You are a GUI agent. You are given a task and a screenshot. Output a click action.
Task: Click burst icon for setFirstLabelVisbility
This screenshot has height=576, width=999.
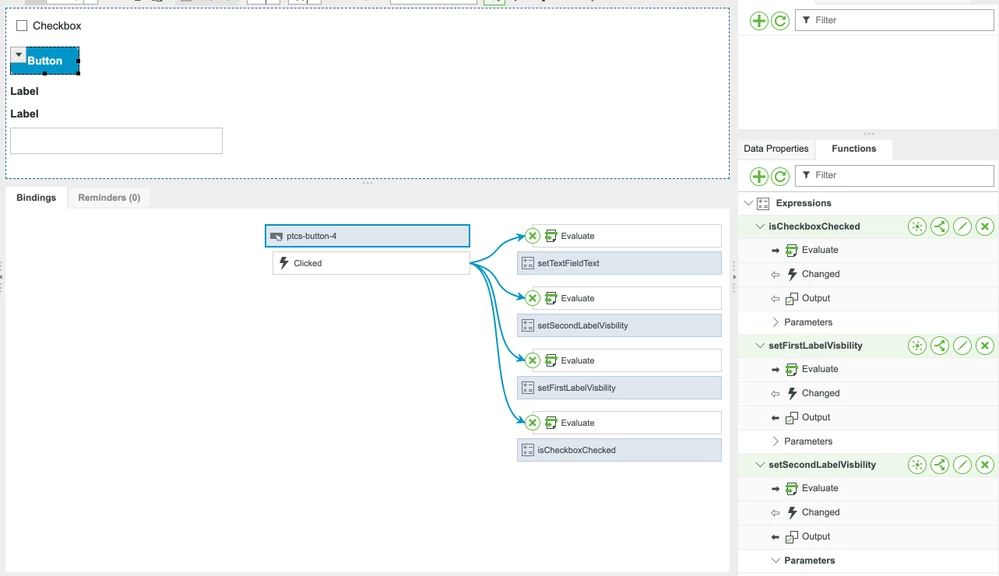pyautogui.click(x=917, y=345)
